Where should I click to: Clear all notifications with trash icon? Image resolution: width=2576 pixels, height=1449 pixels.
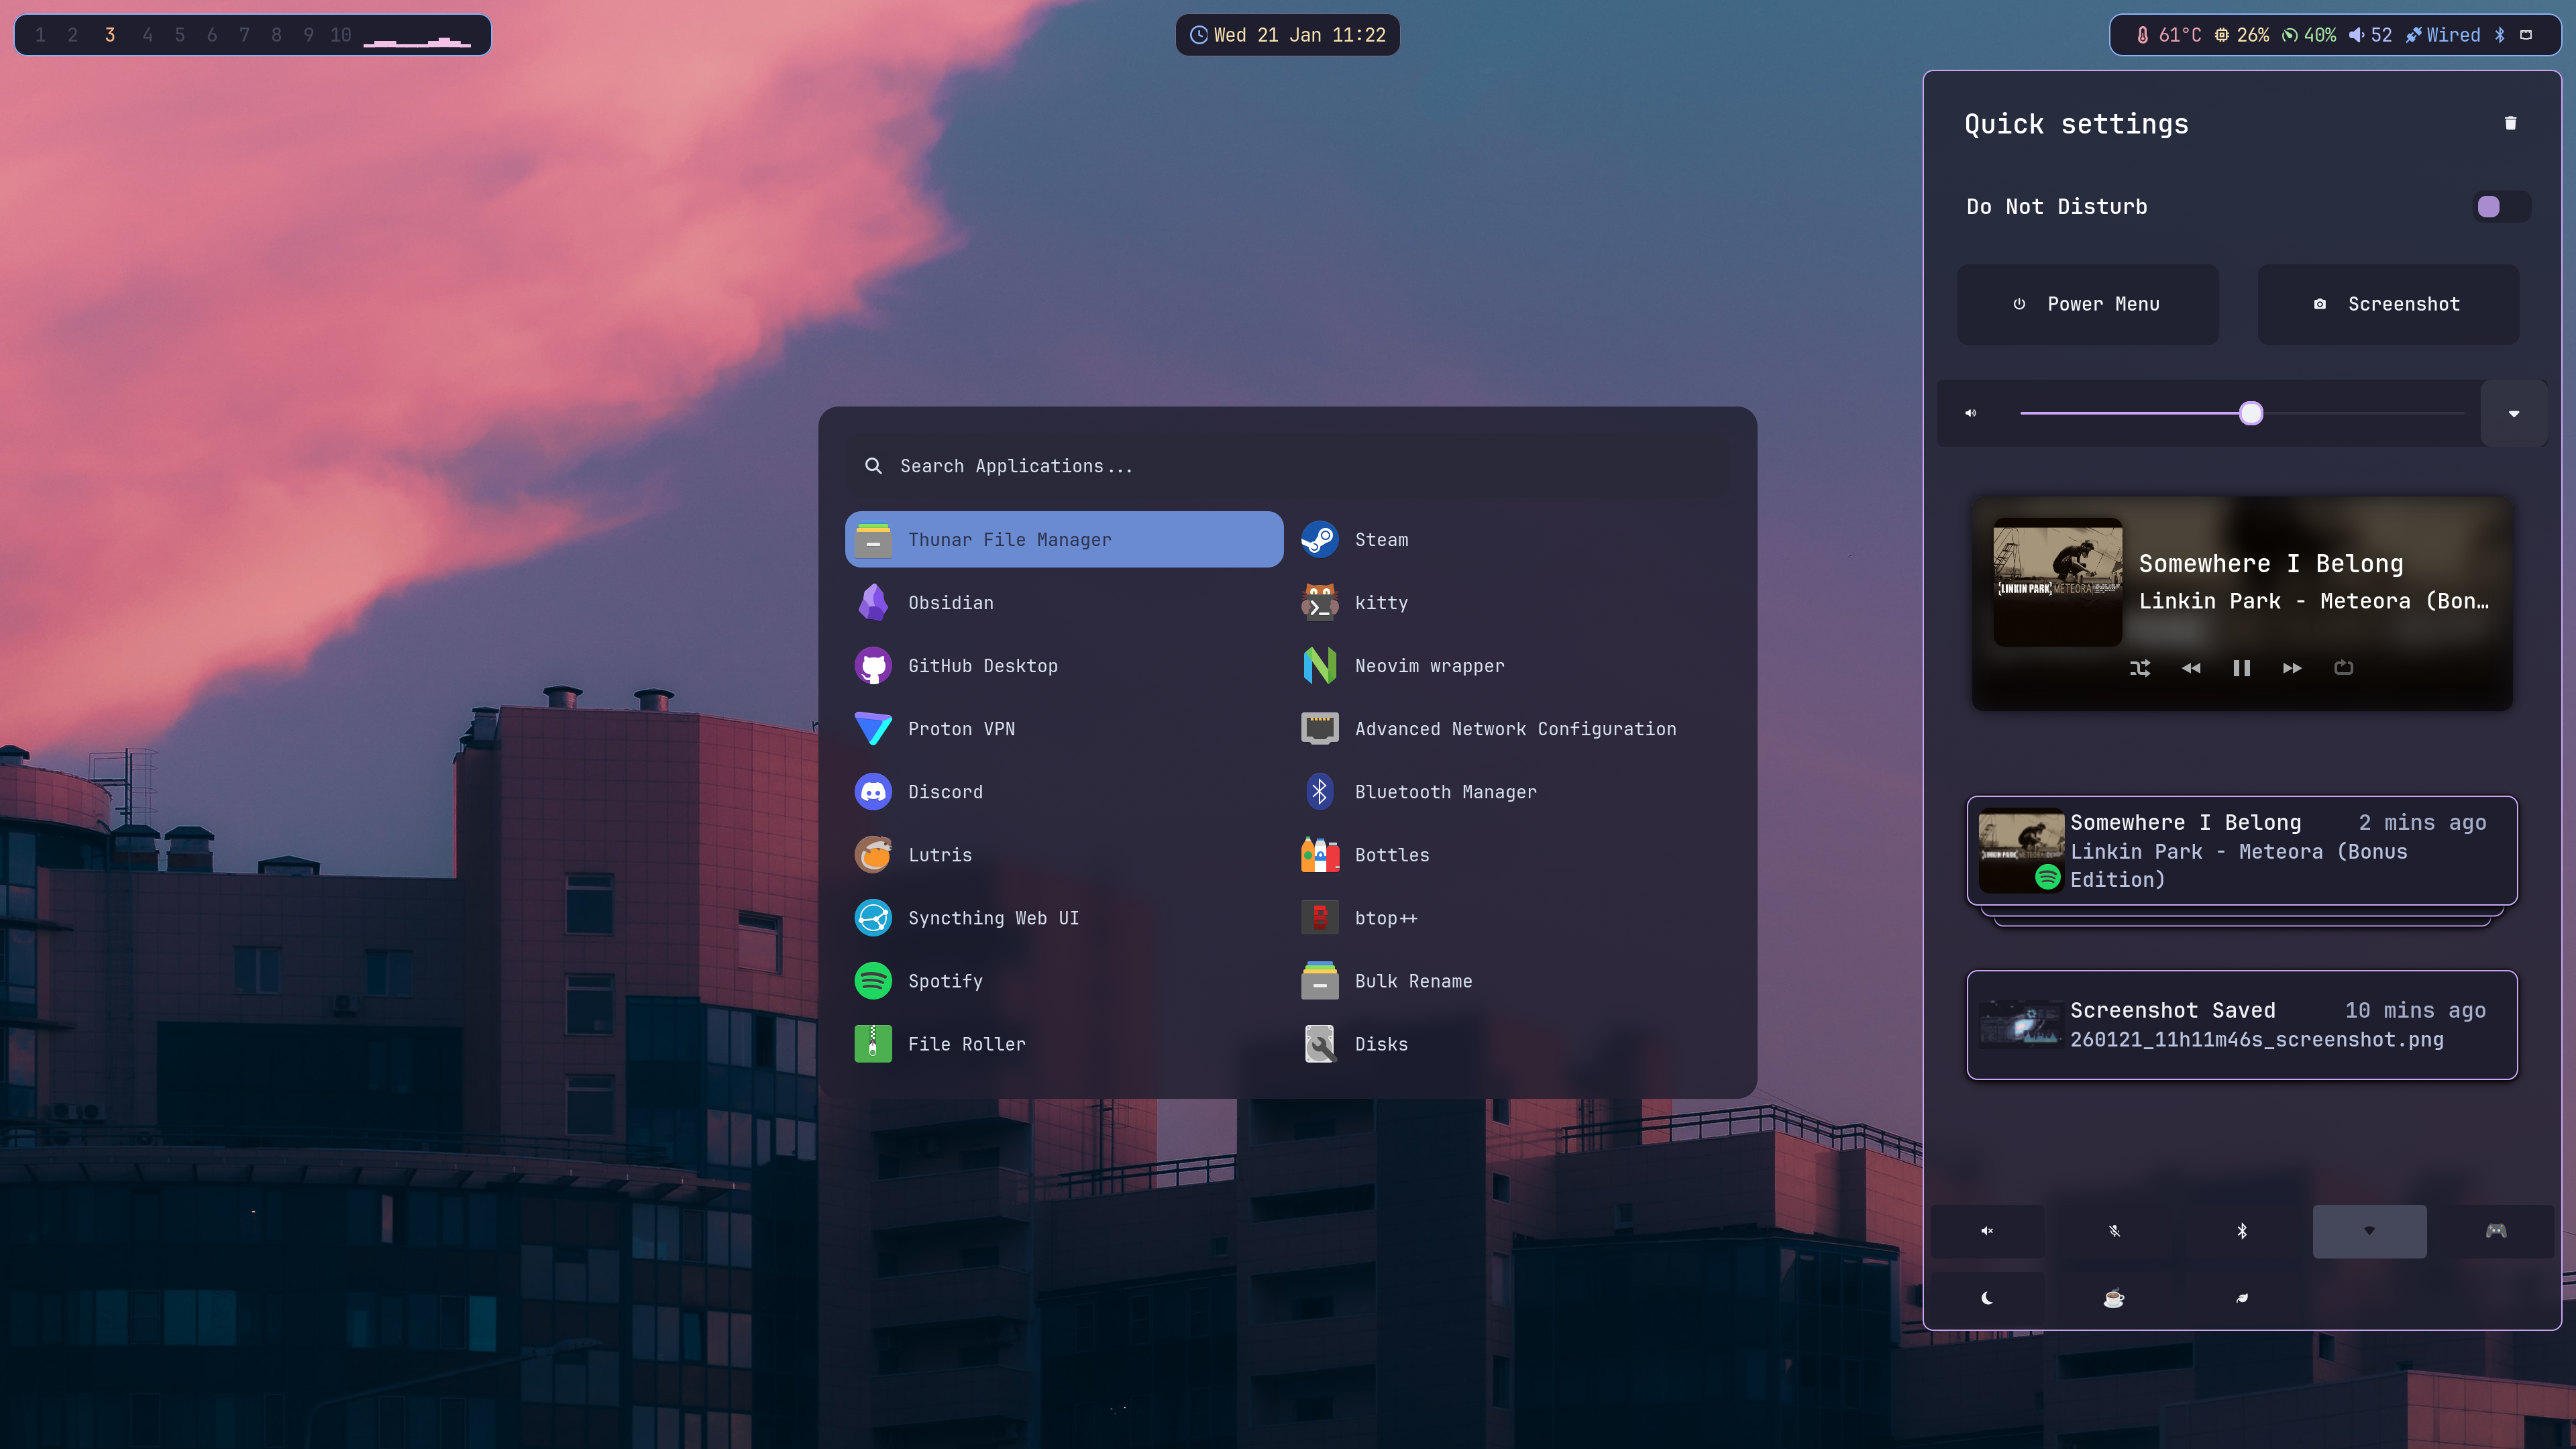coord(2510,123)
